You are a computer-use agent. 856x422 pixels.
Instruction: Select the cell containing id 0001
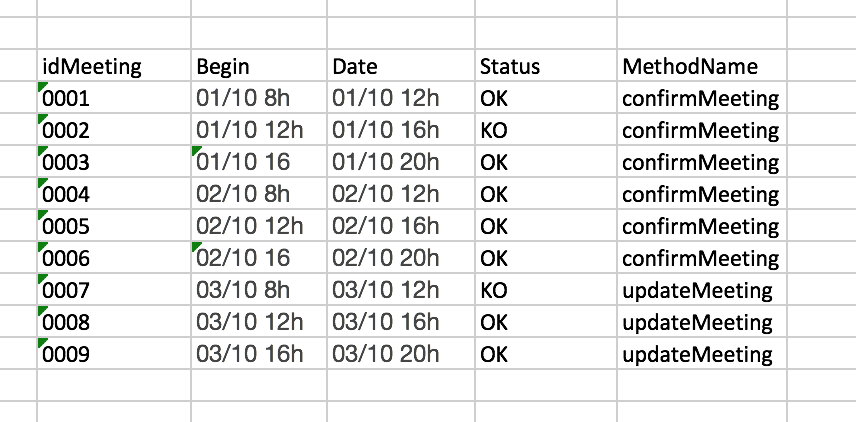coord(66,99)
